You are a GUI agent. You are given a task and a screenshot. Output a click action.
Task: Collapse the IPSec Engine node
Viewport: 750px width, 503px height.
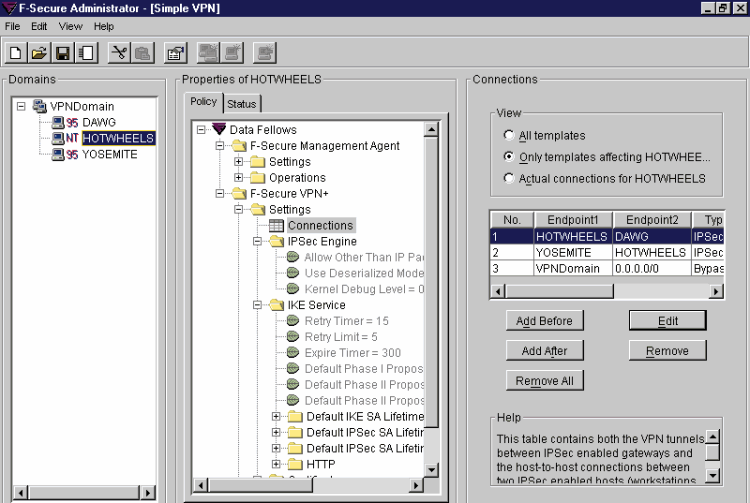[257, 241]
